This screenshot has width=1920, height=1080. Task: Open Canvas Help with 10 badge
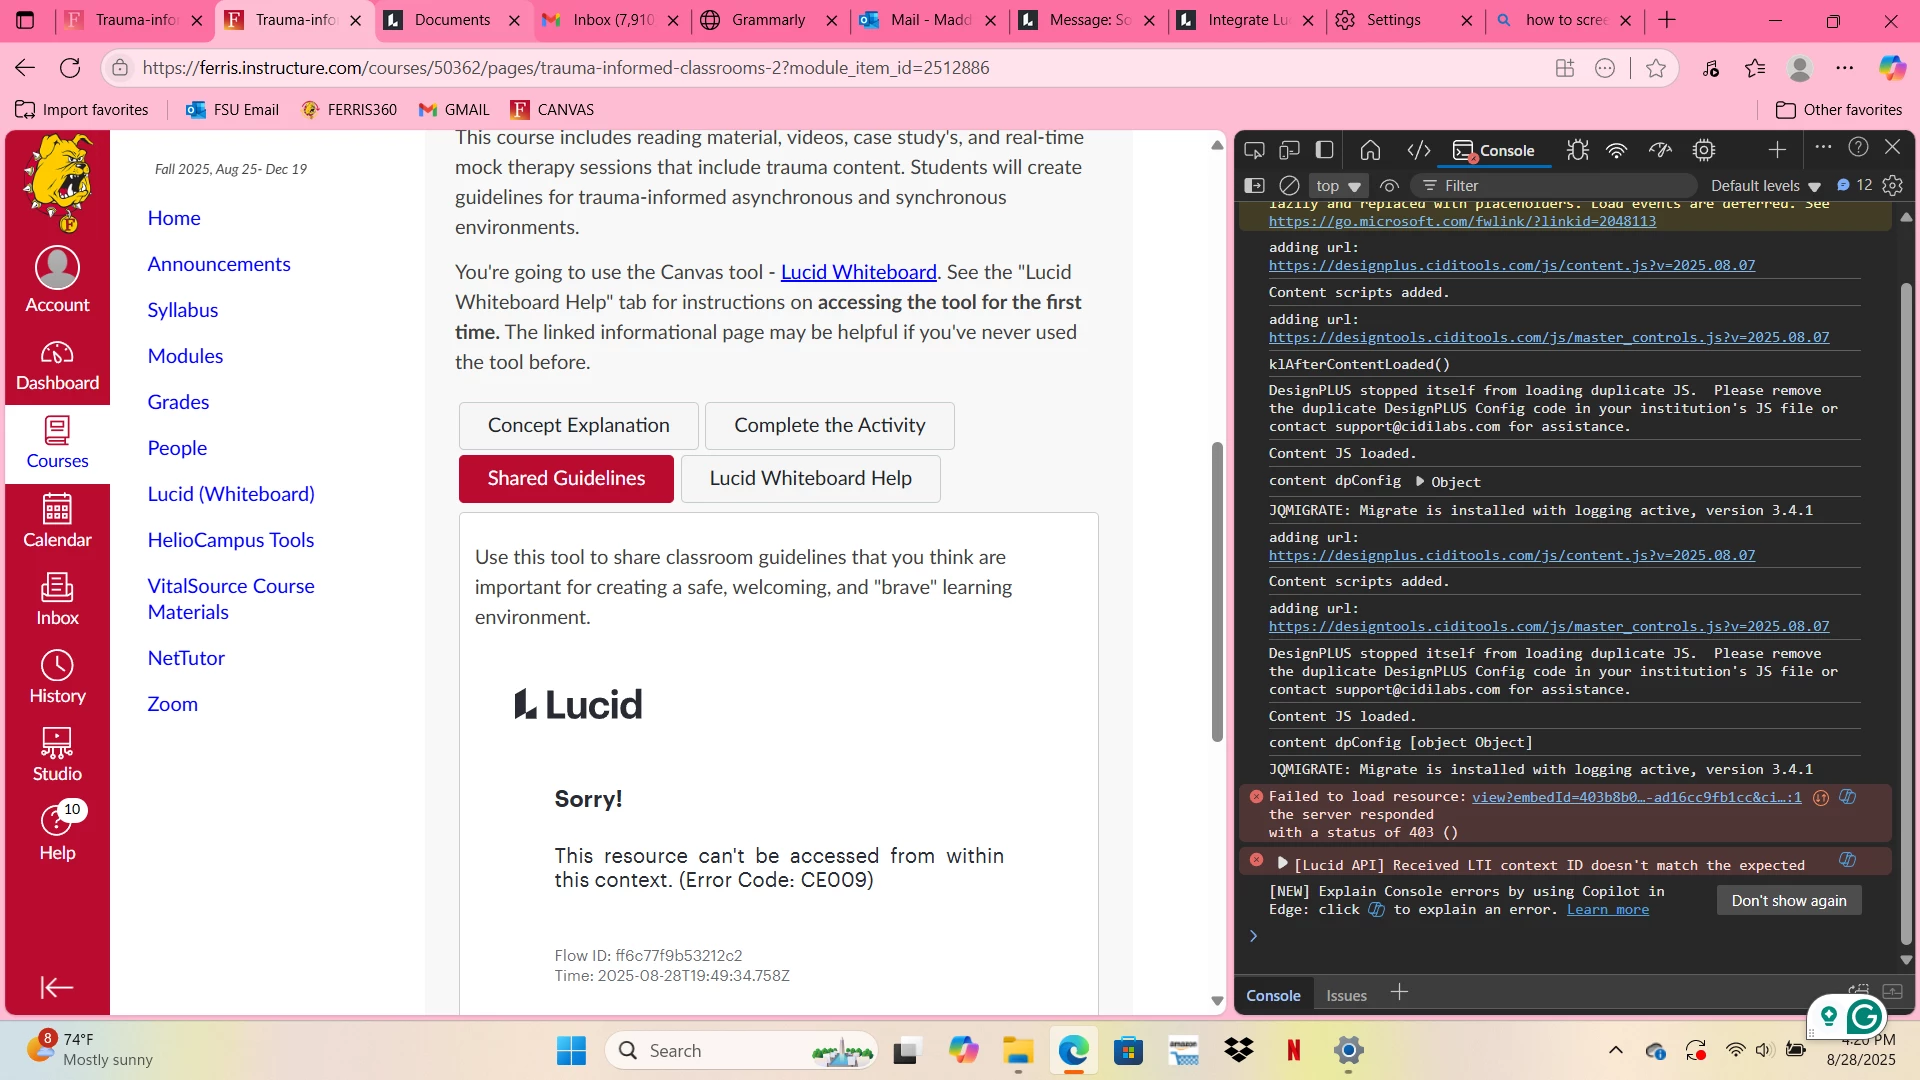(57, 832)
